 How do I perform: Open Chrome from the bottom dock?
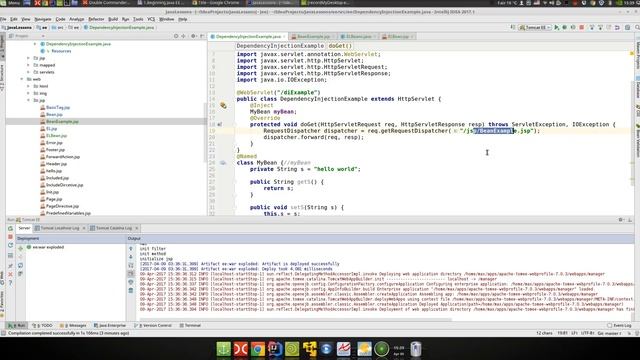pyautogui.click(x=258, y=349)
